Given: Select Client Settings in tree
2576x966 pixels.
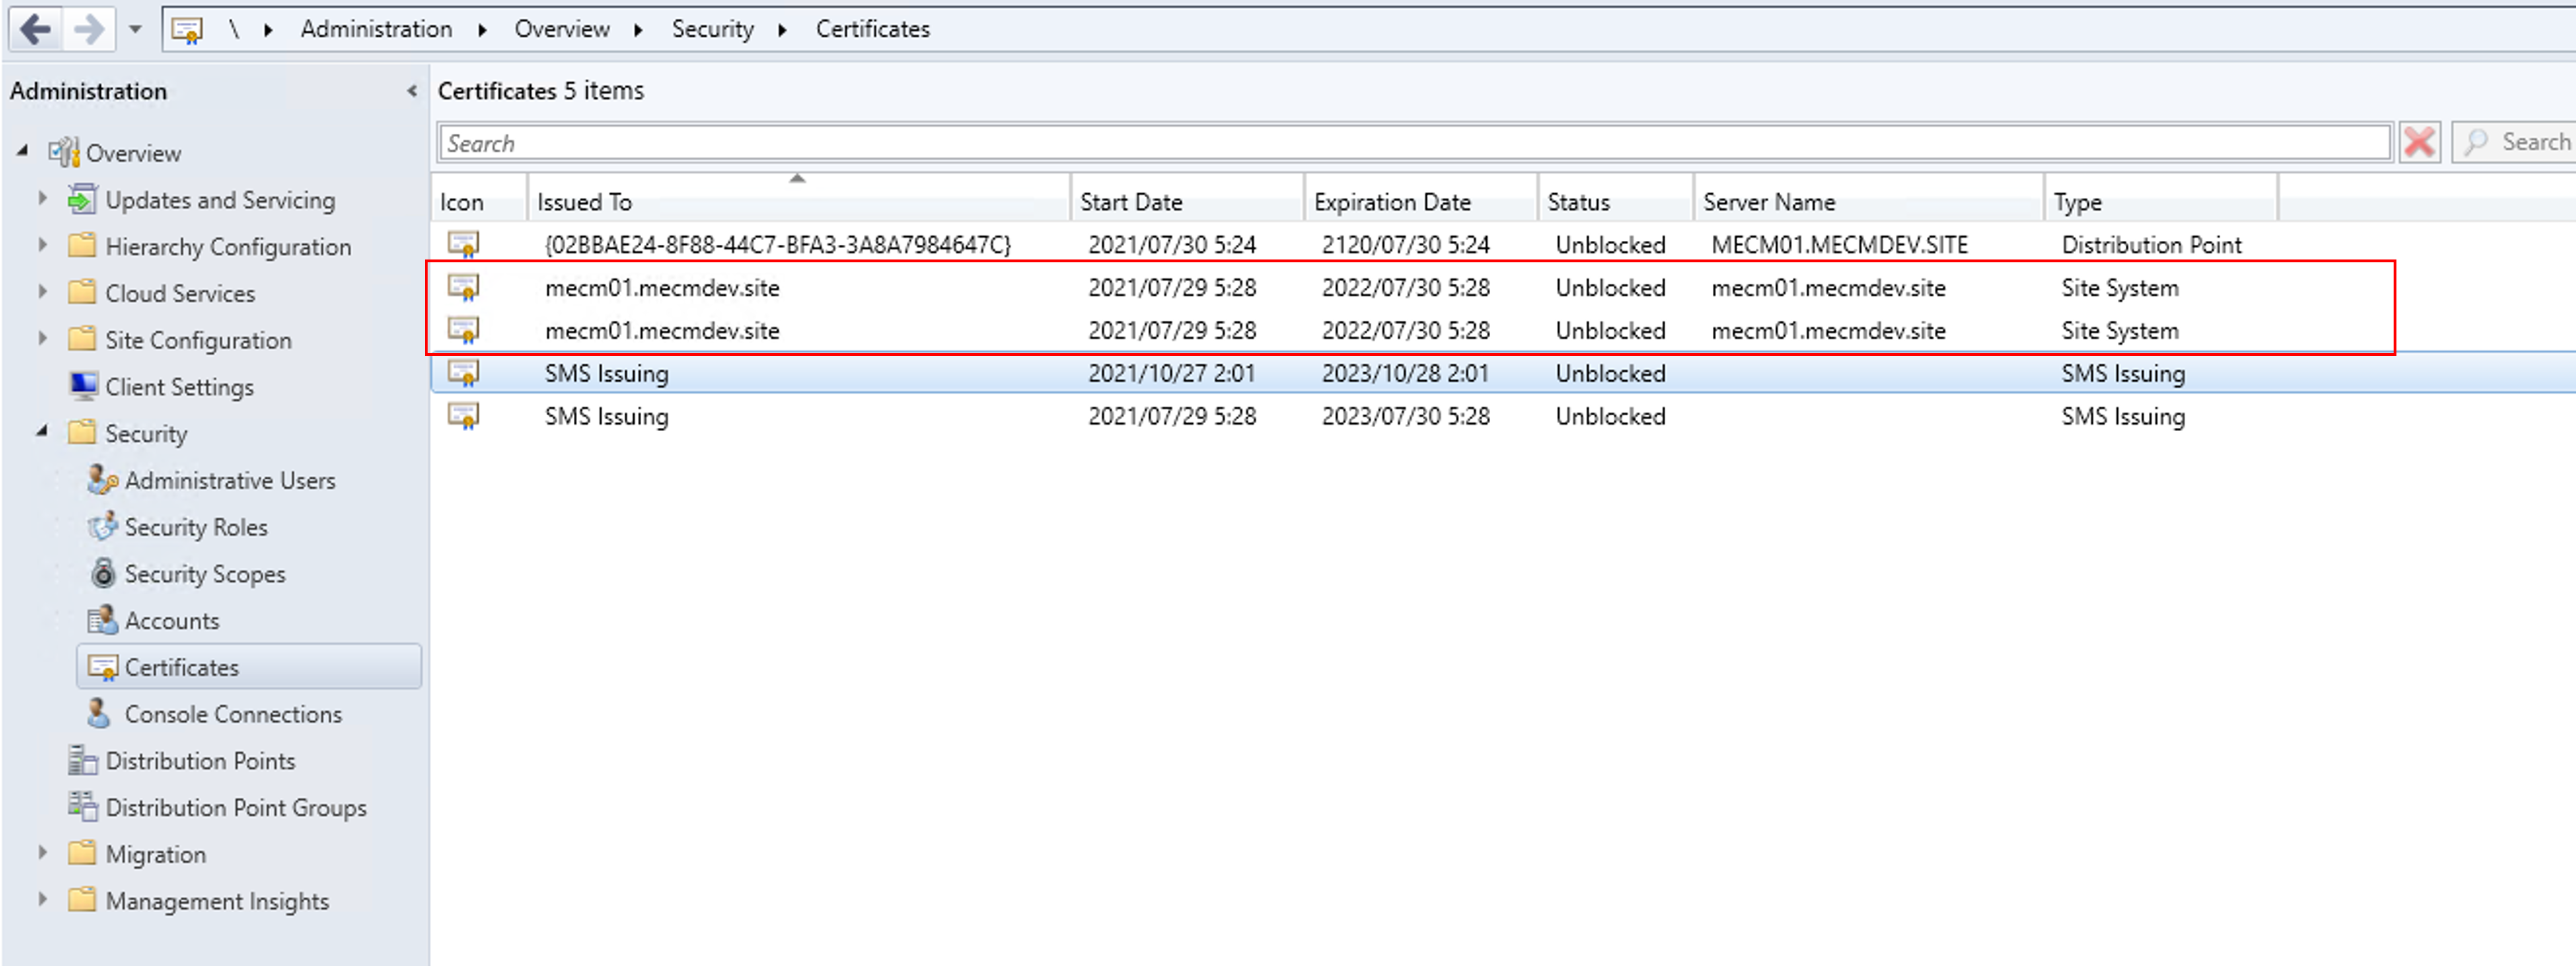Looking at the screenshot, I should pyautogui.click(x=179, y=387).
